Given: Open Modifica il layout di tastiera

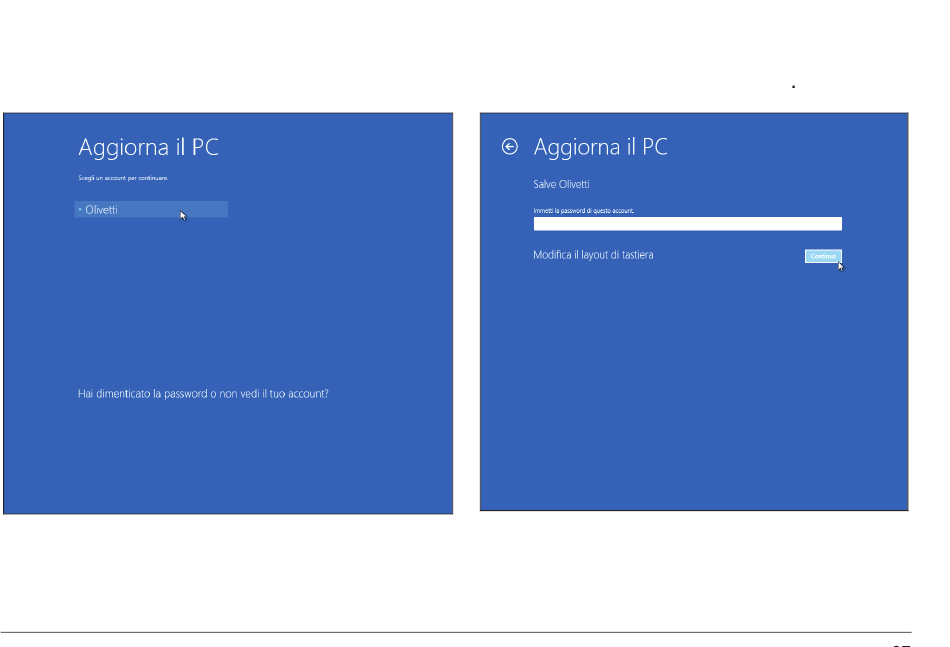Looking at the screenshot, I should (x=593, y=255).
